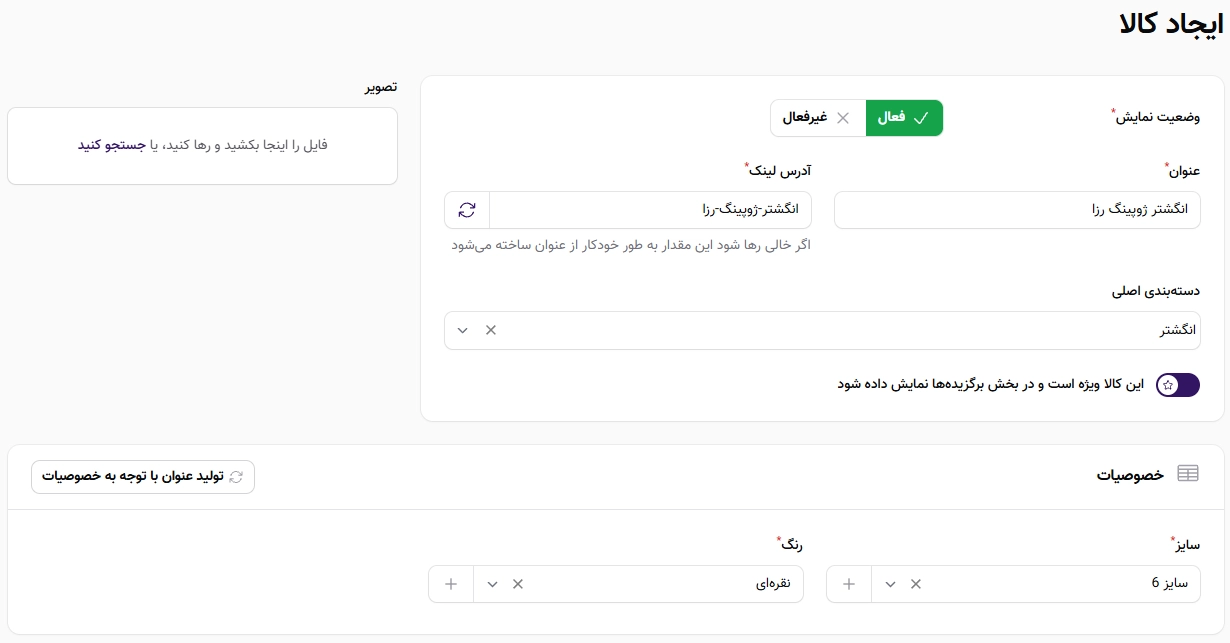The height and width of the screenshot is (643, 1230).
Task: Toggle the featured product star switch
Action: (1178, 385)
